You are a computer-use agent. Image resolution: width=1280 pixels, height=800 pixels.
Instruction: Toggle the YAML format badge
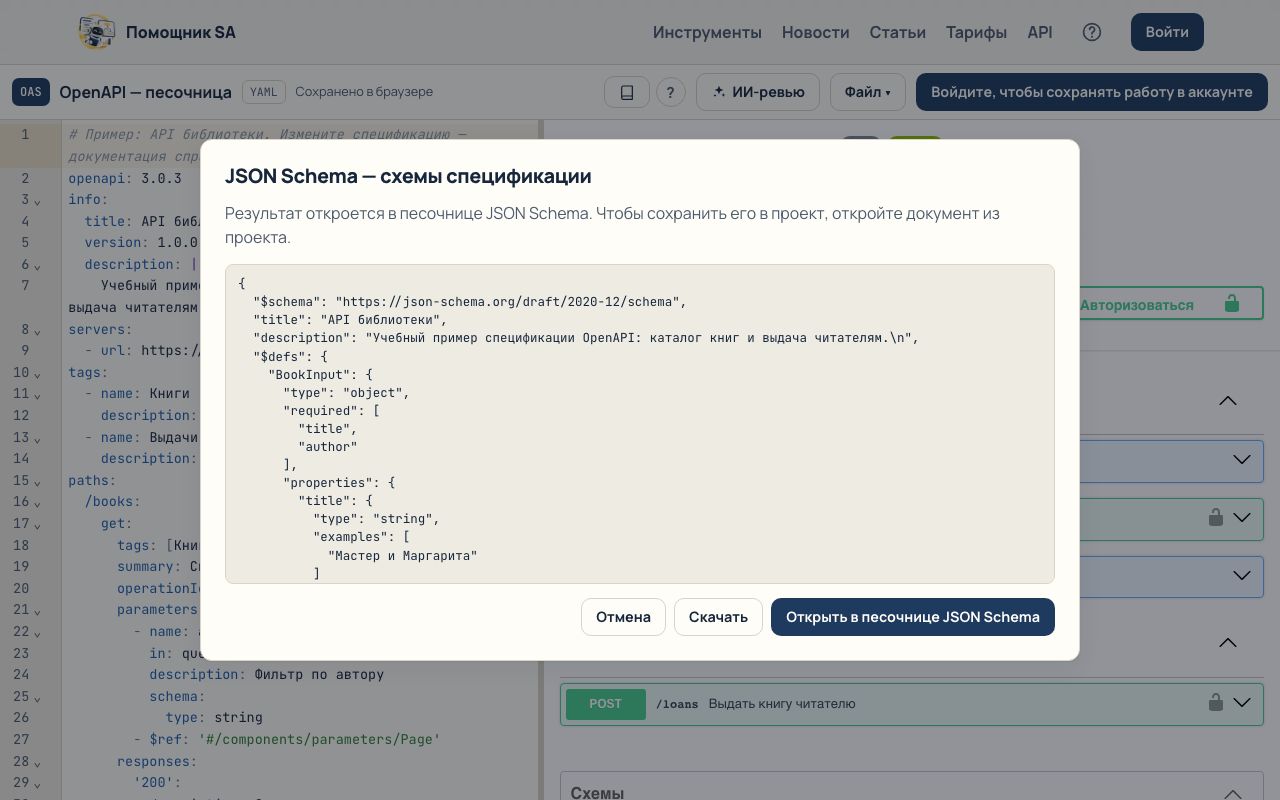(263, 92)
